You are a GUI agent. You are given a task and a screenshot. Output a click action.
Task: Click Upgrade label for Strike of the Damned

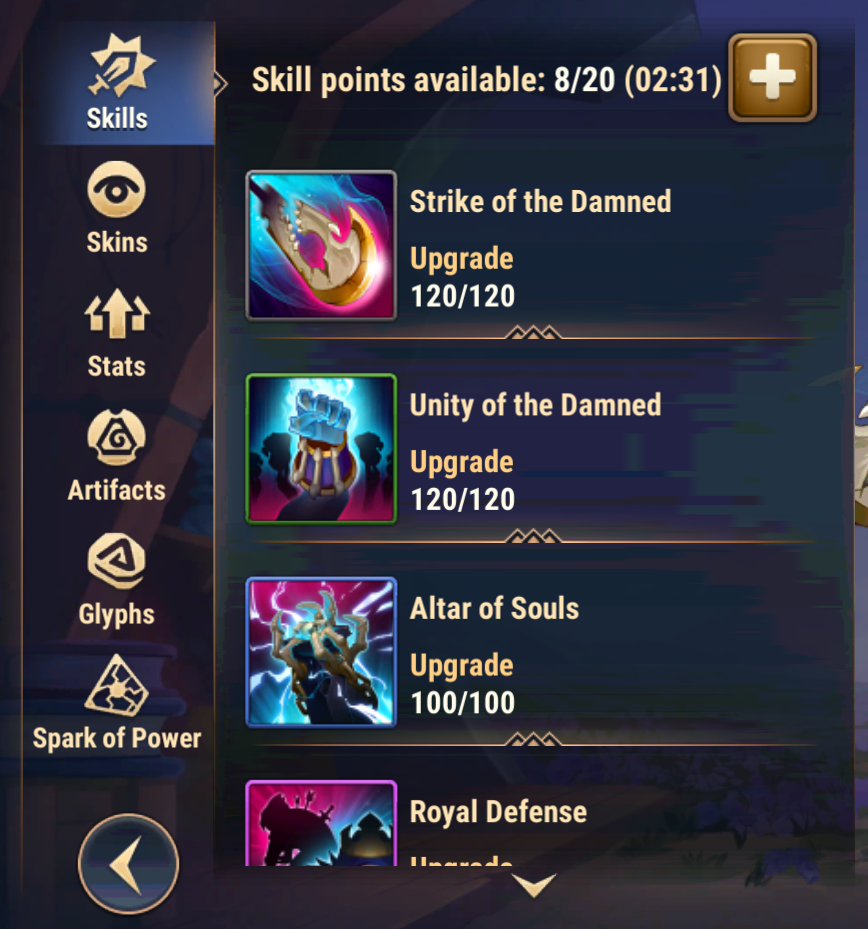pyautogui.click(x=462, y=259)
